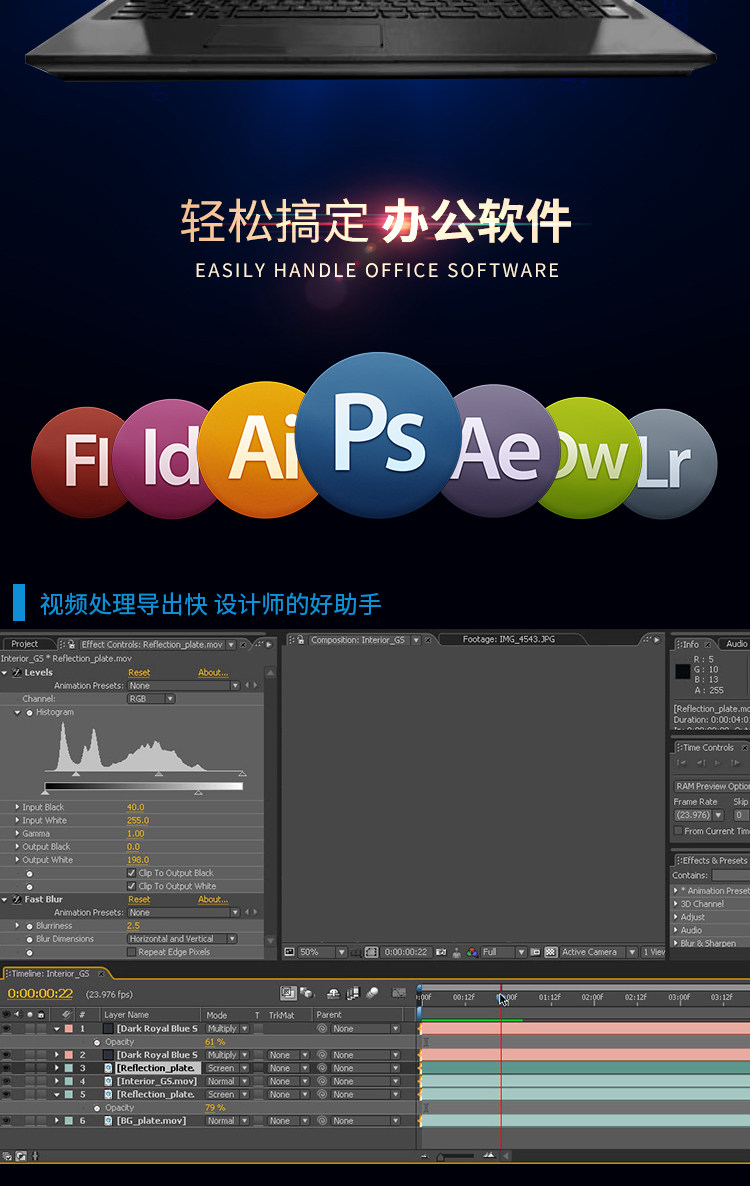The height and width of the screenshot is (1186, 750).
Task: Click the Blurriness stopwatch icon
Action: 29,926
